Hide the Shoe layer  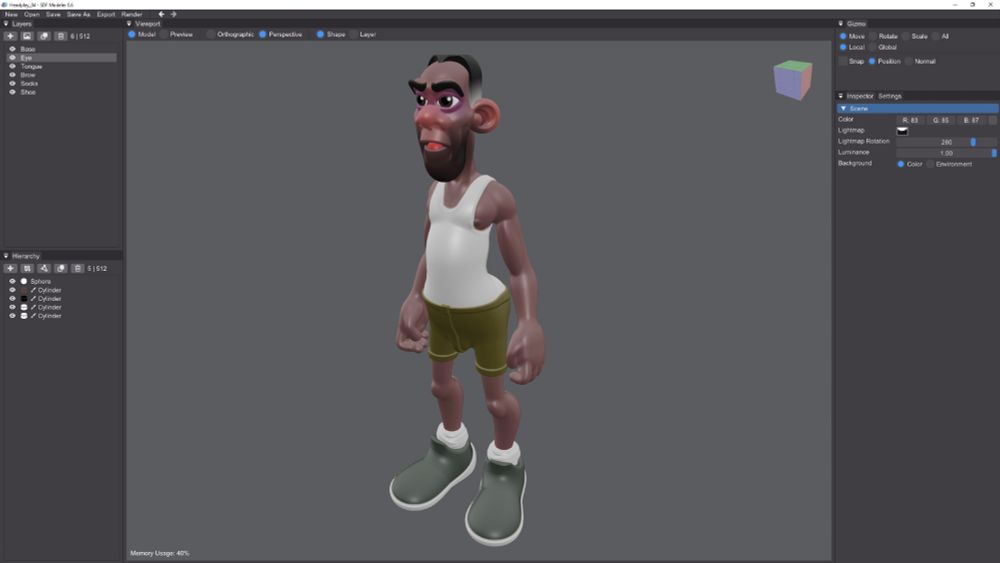12,92
